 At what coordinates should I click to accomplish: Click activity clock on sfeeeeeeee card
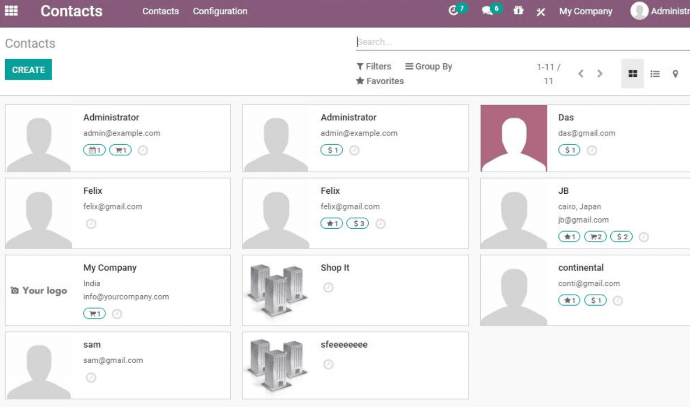pyautogui.click(x=328, y=364)
